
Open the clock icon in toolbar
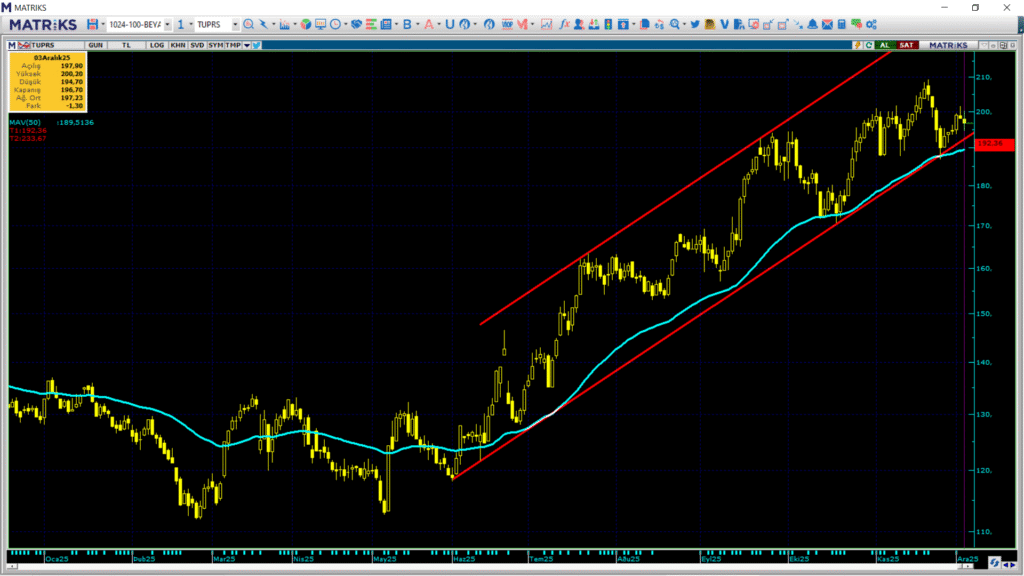[x=336, y=24]
